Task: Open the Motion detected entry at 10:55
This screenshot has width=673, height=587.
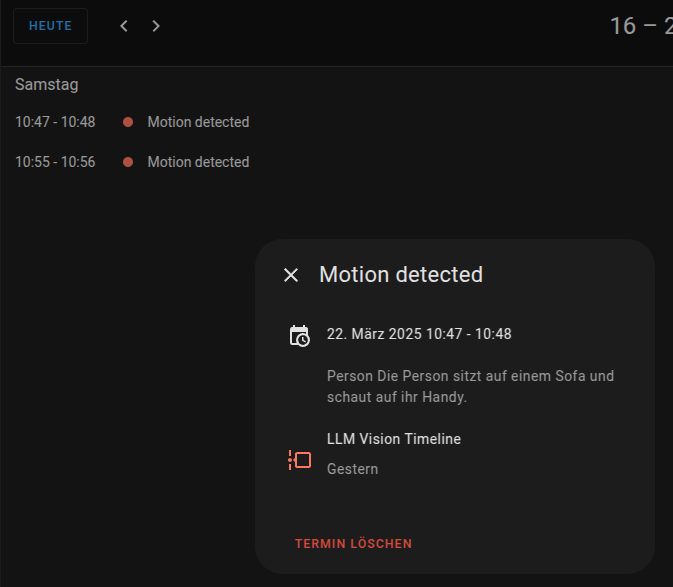Action: coord(198,162)
